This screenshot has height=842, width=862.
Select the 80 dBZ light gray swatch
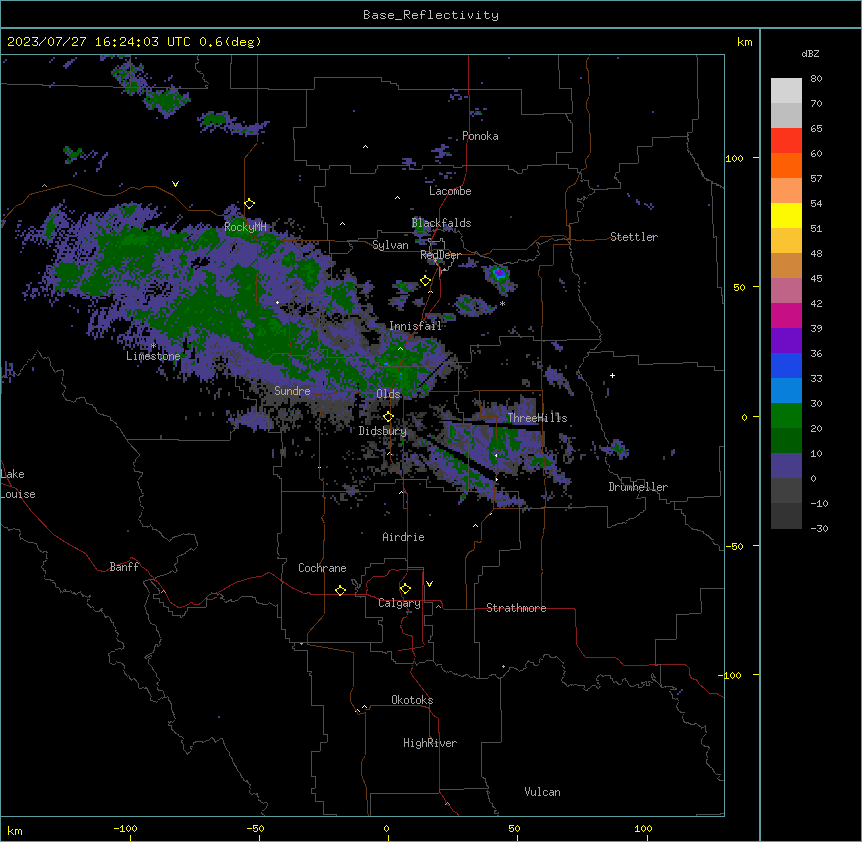coord(786,90)
